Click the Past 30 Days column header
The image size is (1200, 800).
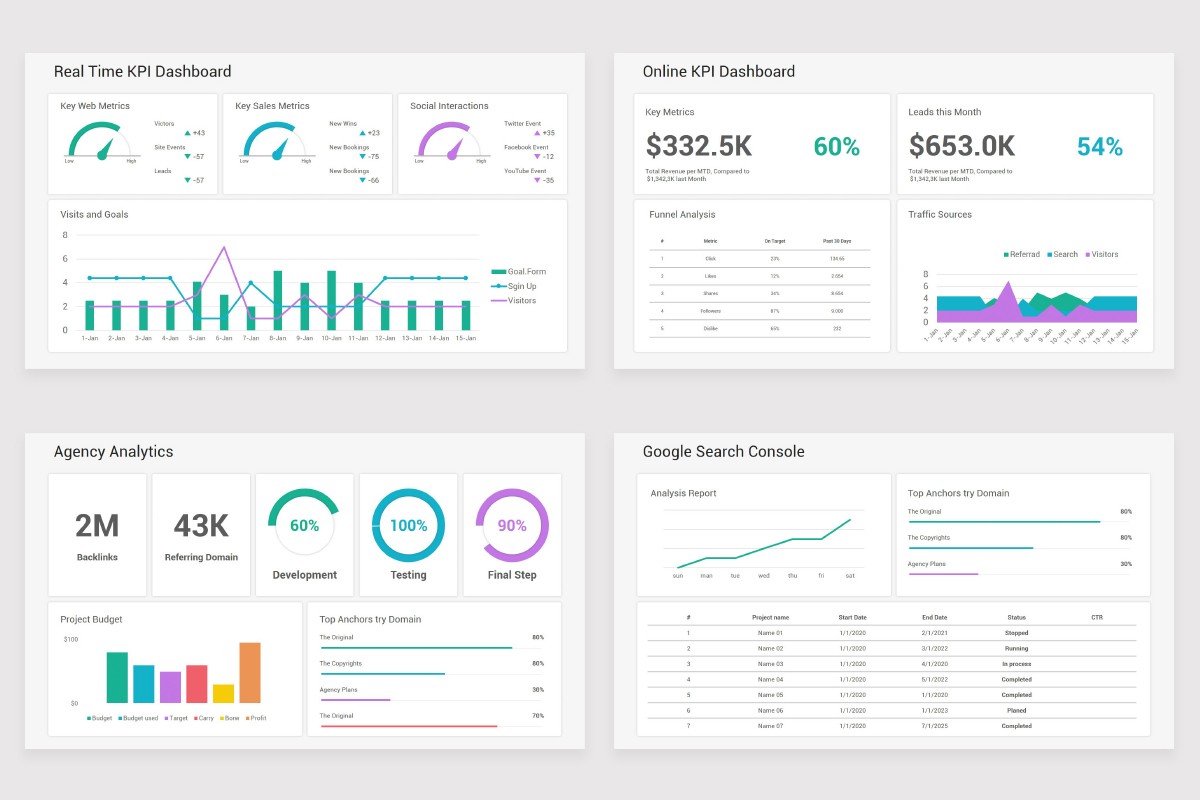pyautogui.click(x=837, y=241)
